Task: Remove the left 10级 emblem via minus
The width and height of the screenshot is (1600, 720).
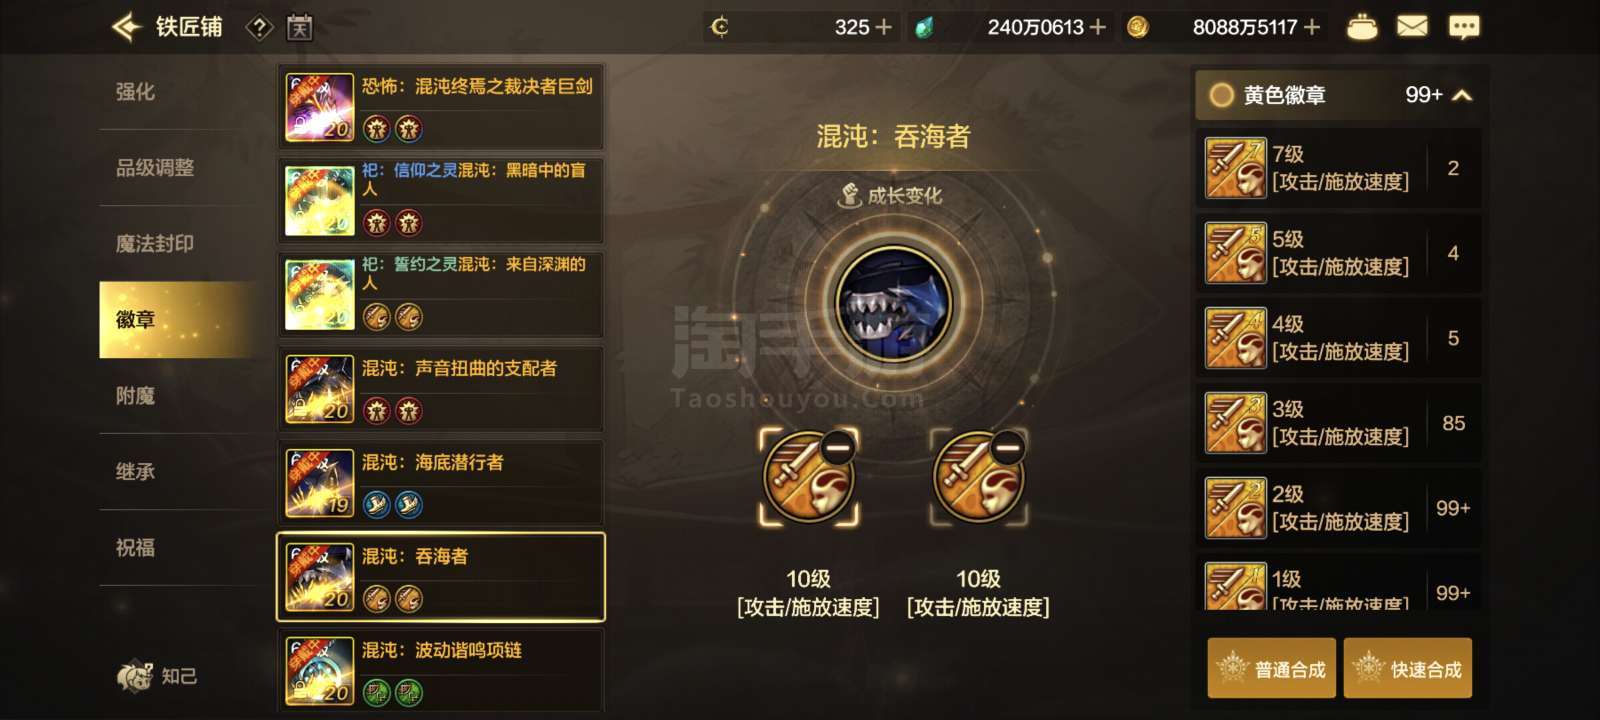Action: [x=838, y=448]
